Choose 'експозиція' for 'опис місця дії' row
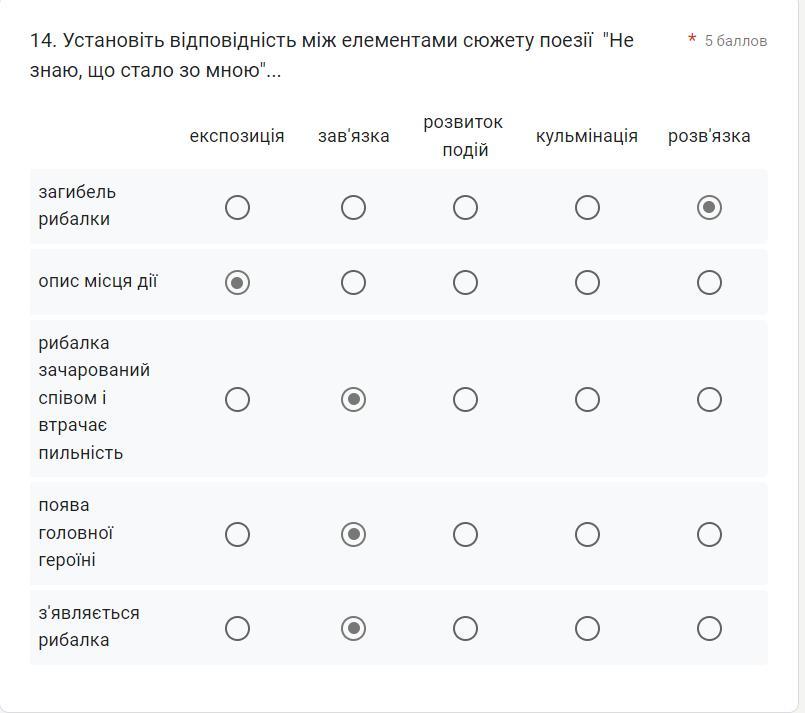The height and width of the screenshot is (713, 805). 237,282
